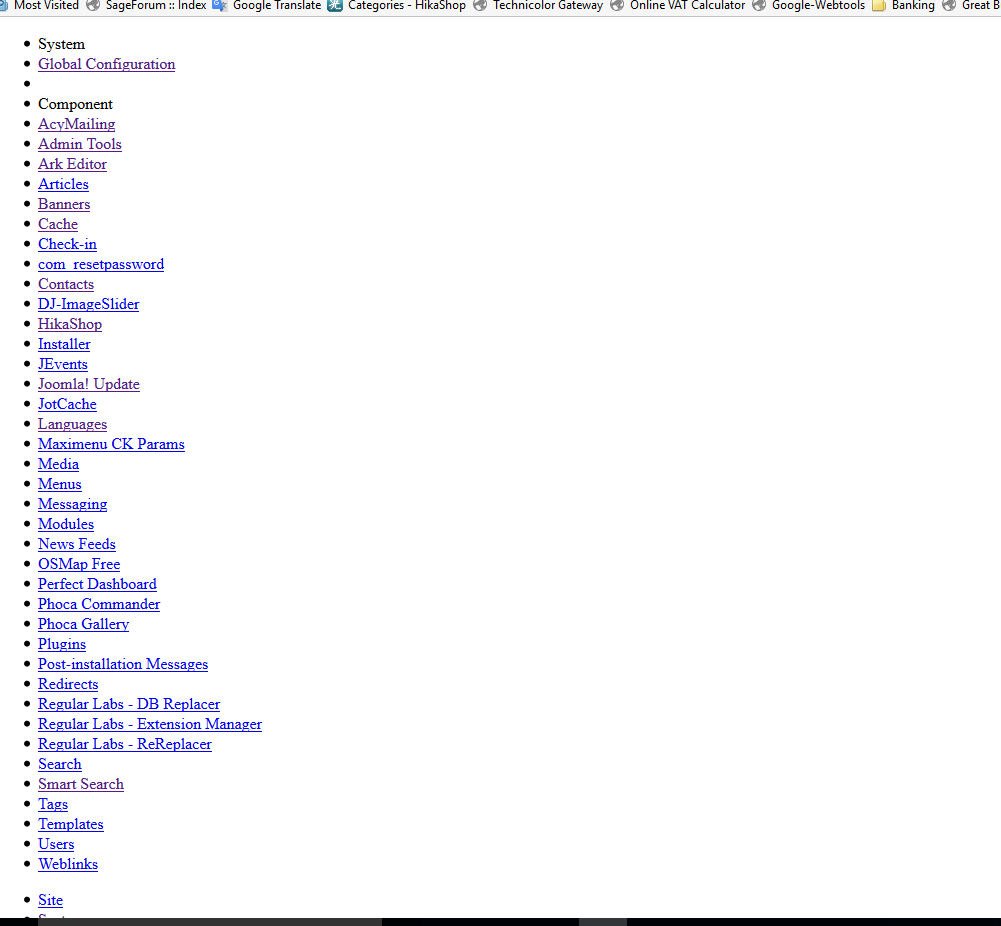Open Smart Search link
The height and width of the screenshot is (926, 1001).
[80, 784]
